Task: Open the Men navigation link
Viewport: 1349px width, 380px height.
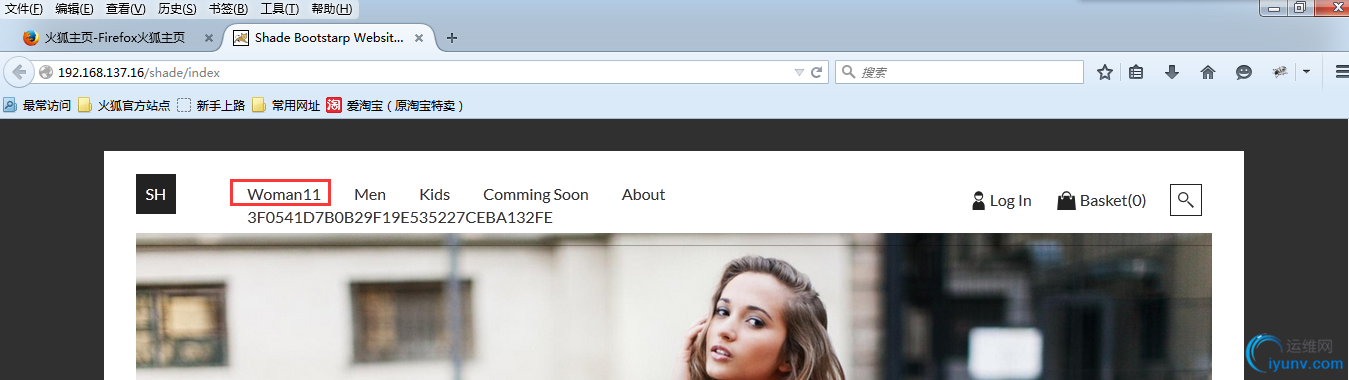Action: [x=370, y=194]
